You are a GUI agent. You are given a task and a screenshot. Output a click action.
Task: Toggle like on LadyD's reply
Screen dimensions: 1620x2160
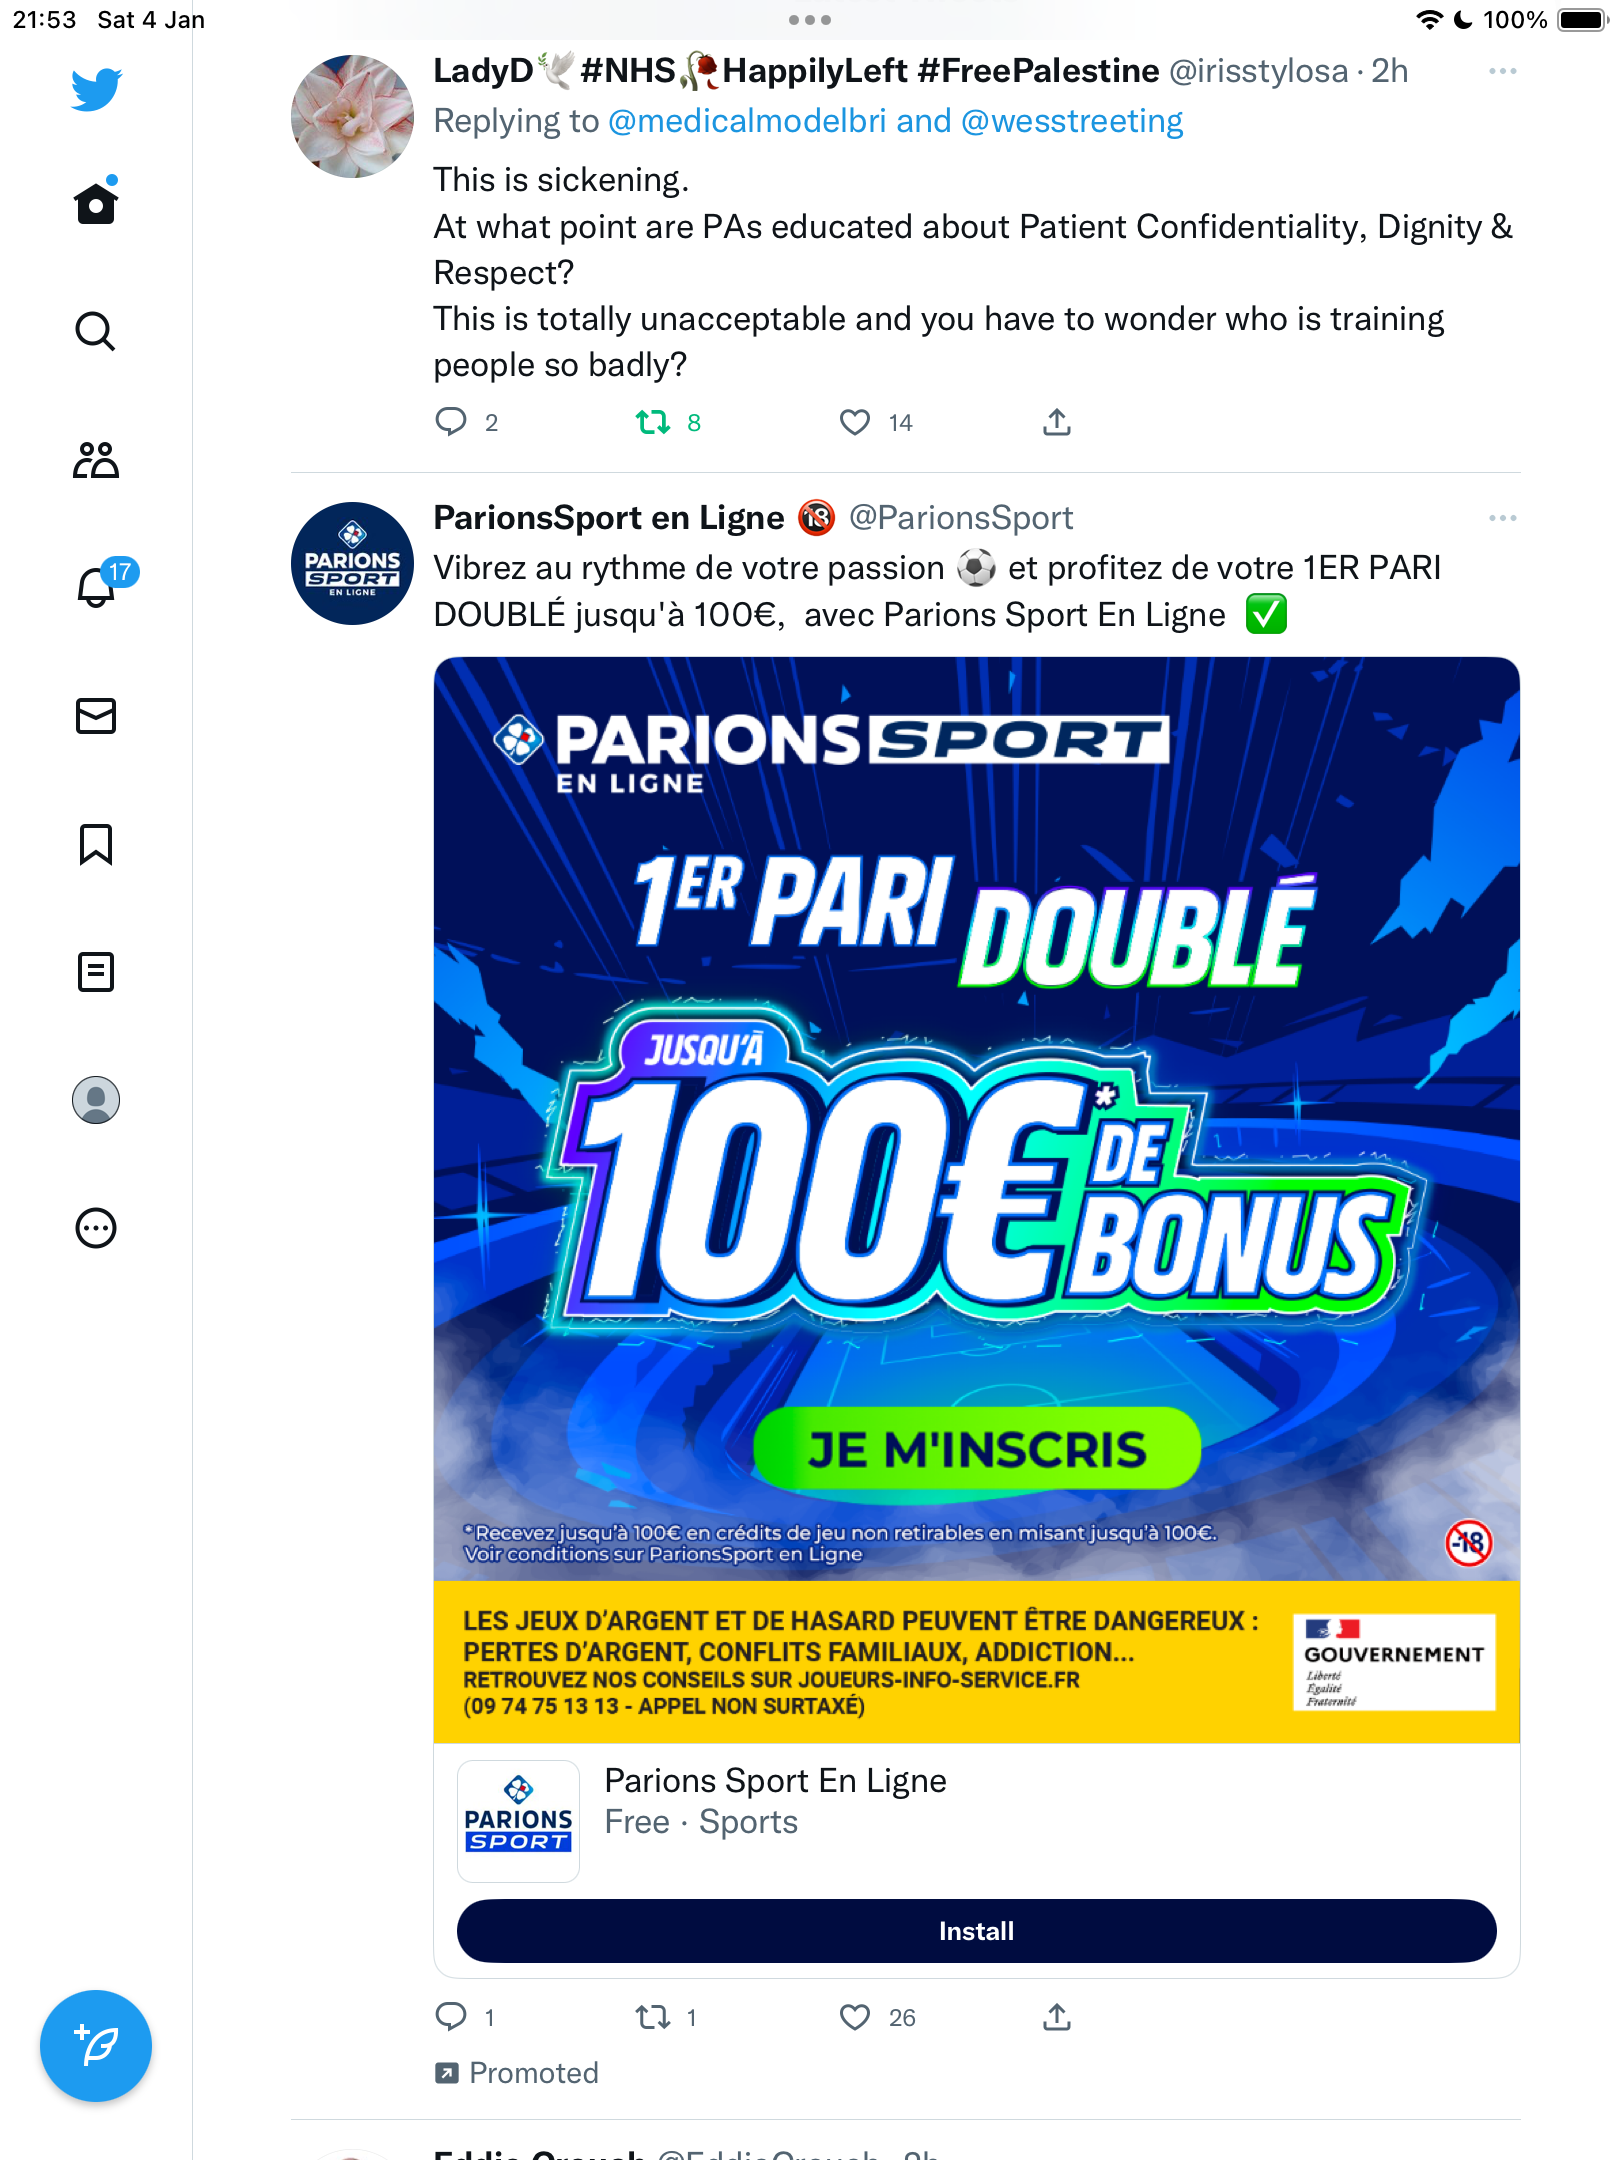tap(855, 422)
